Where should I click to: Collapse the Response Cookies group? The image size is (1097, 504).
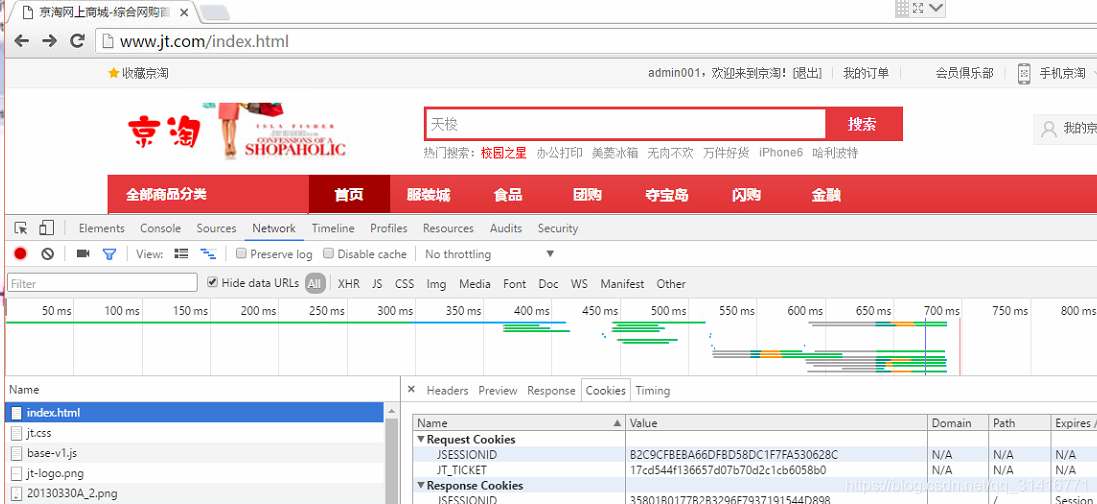pyautogui.click(x=421, y=485)
